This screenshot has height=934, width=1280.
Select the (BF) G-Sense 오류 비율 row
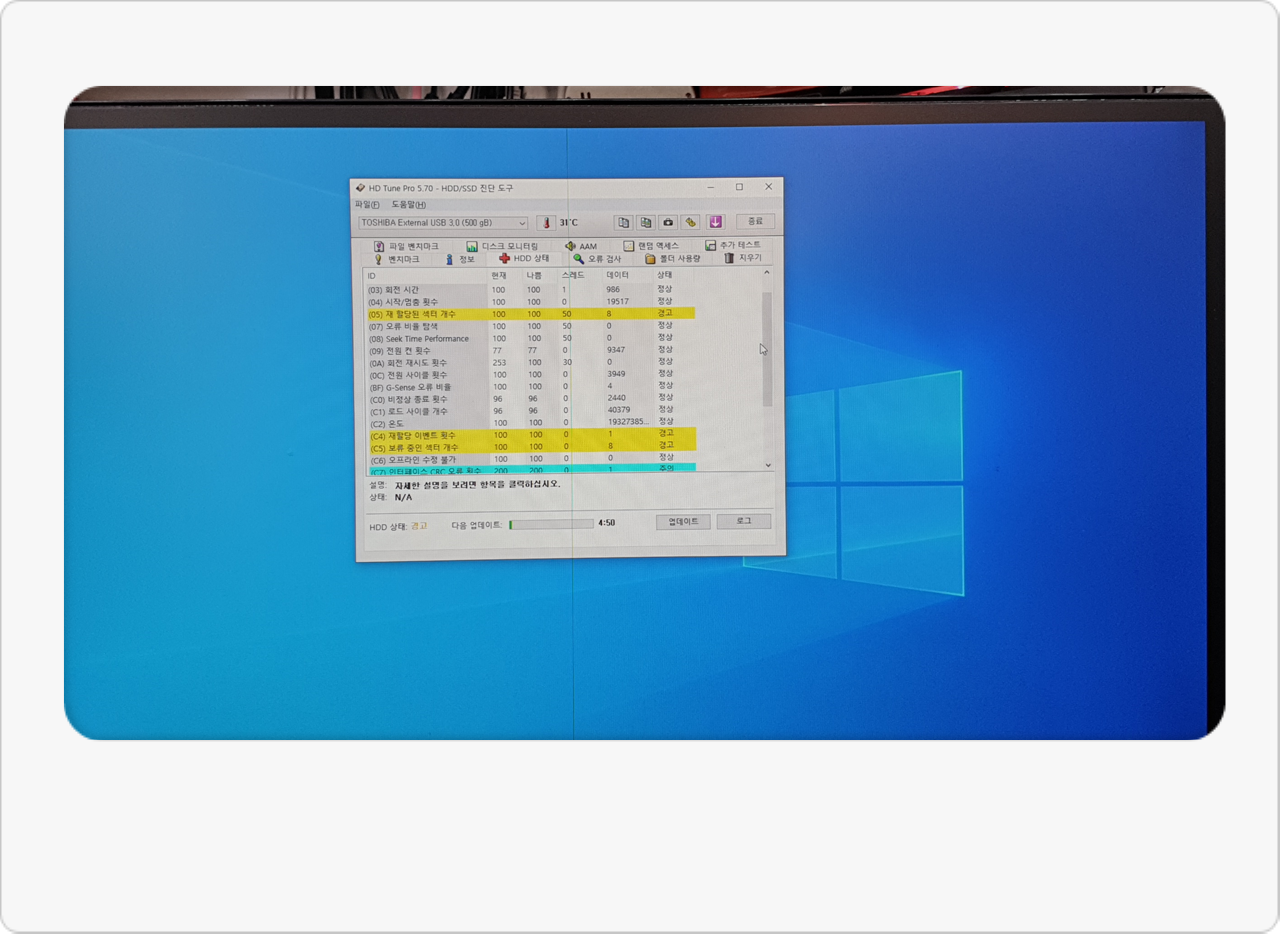pyautogui.click(x=530, y=386)
